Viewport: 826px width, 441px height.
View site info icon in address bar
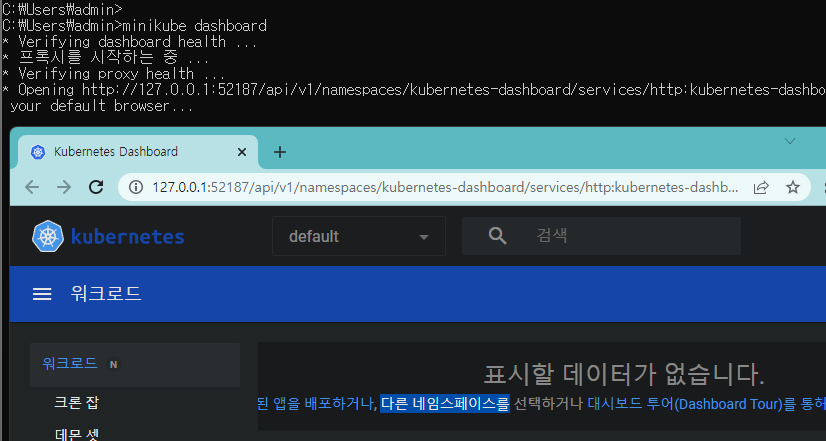point(136,187)
